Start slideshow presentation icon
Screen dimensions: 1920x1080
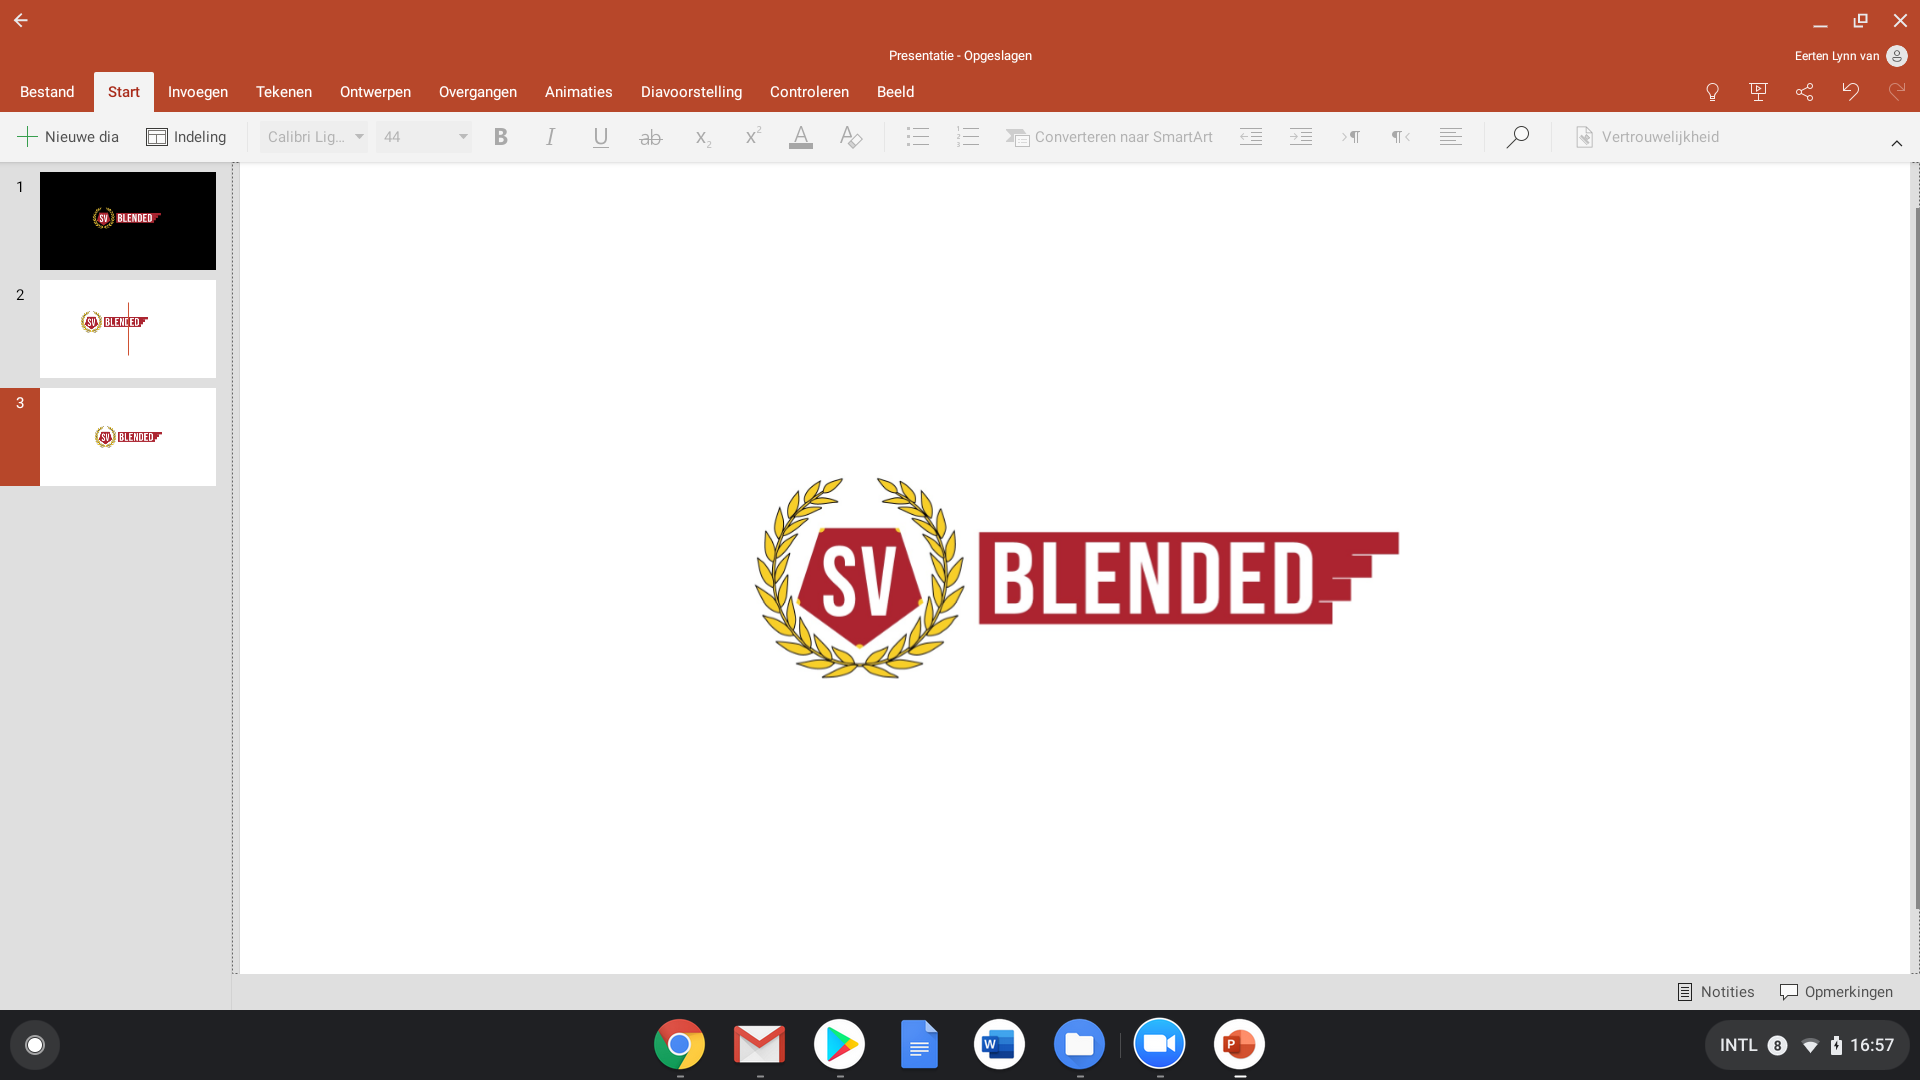coord(1758,92)
